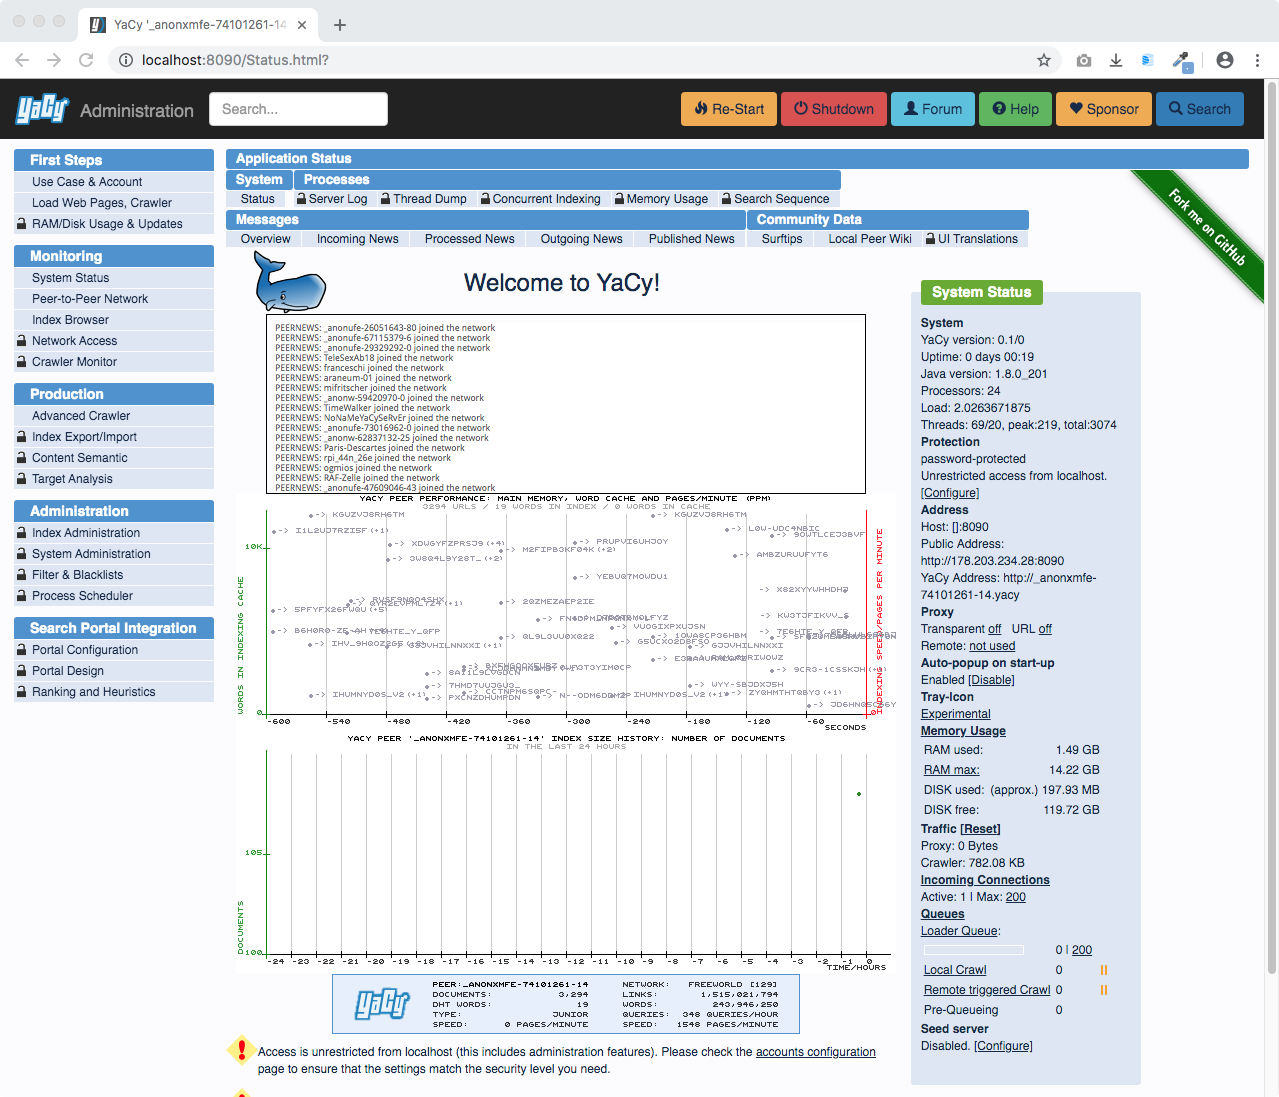Viewport: 1279px width, 1097px height.
Task: Open Ranking and Heuristics
Action: coord(114,692)
